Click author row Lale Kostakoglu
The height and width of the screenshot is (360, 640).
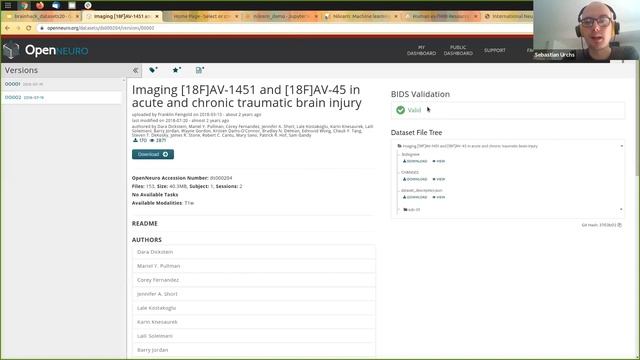[x=253, y=308]
